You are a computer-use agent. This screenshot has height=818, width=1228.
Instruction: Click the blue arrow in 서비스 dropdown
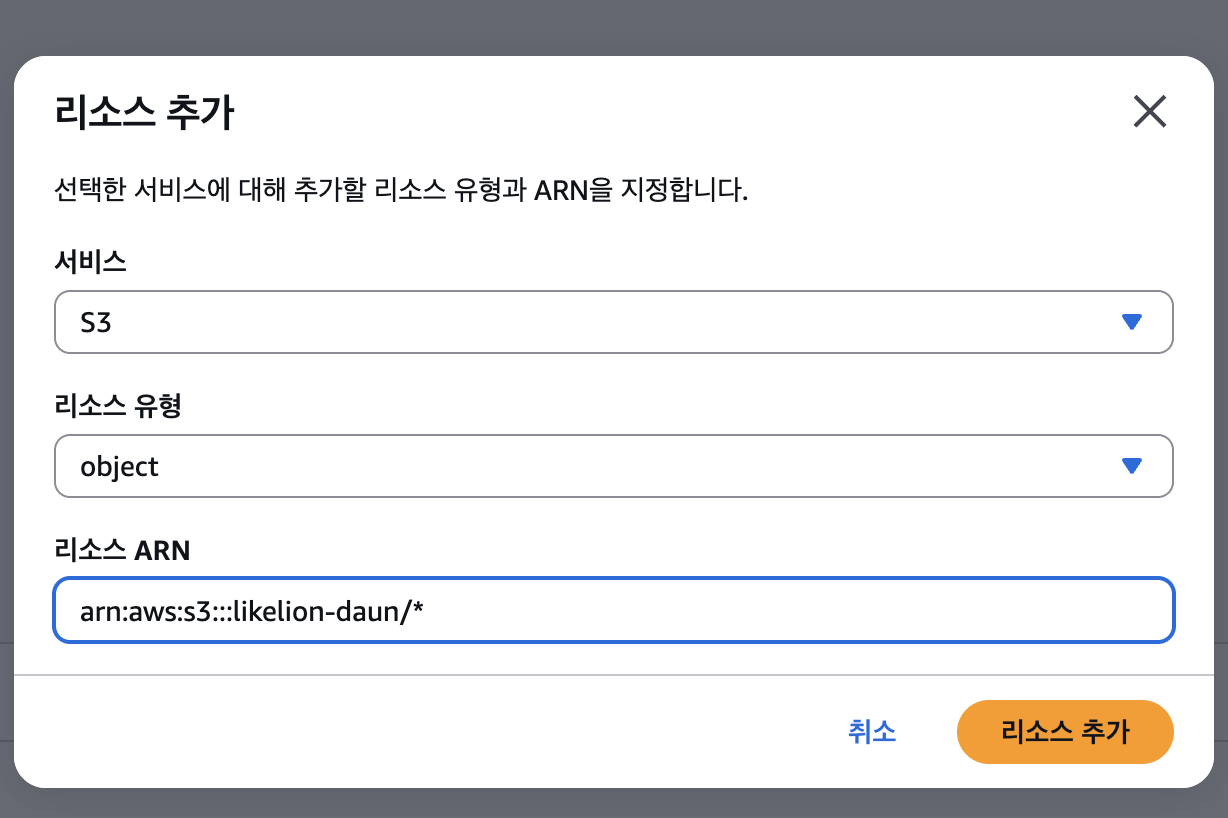click(1132, 322)
